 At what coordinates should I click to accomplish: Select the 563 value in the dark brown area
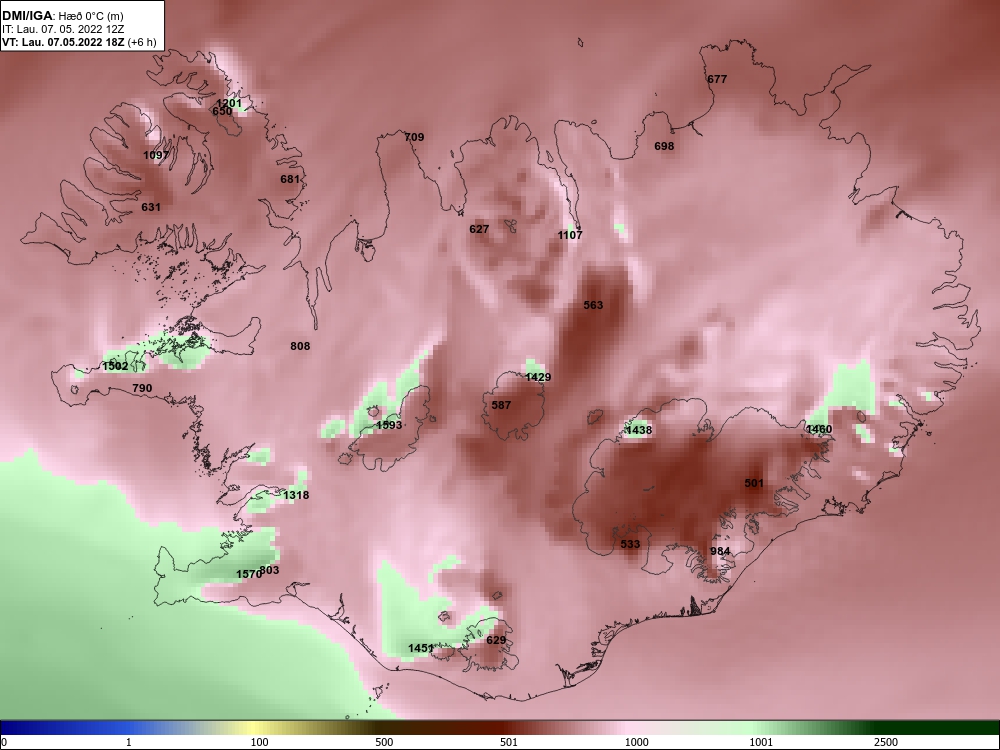593,305
